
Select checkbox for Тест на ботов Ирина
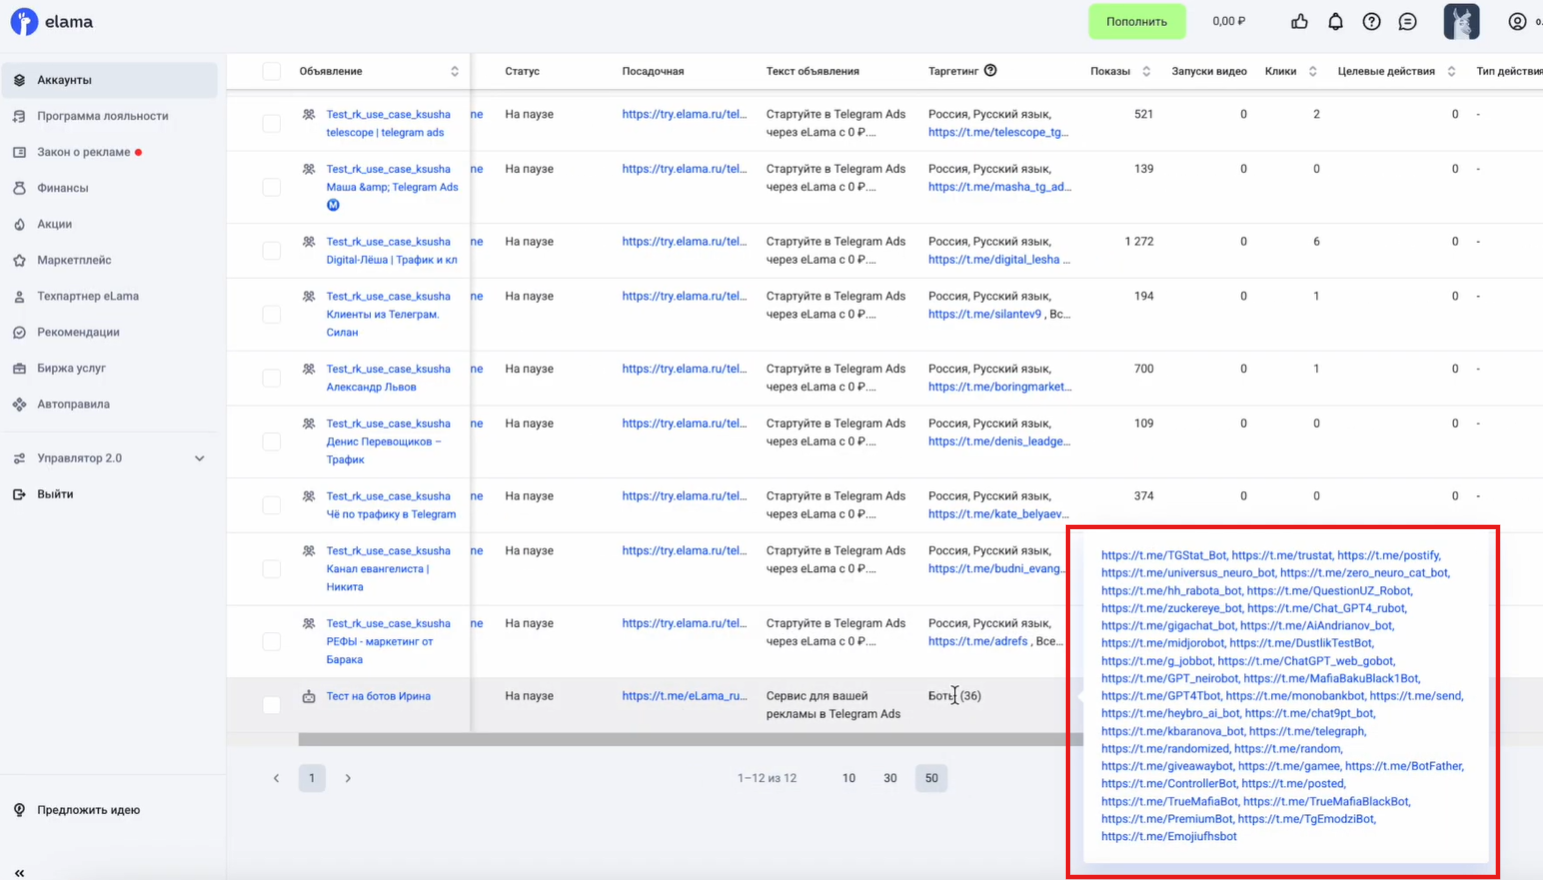click(271, 705)
